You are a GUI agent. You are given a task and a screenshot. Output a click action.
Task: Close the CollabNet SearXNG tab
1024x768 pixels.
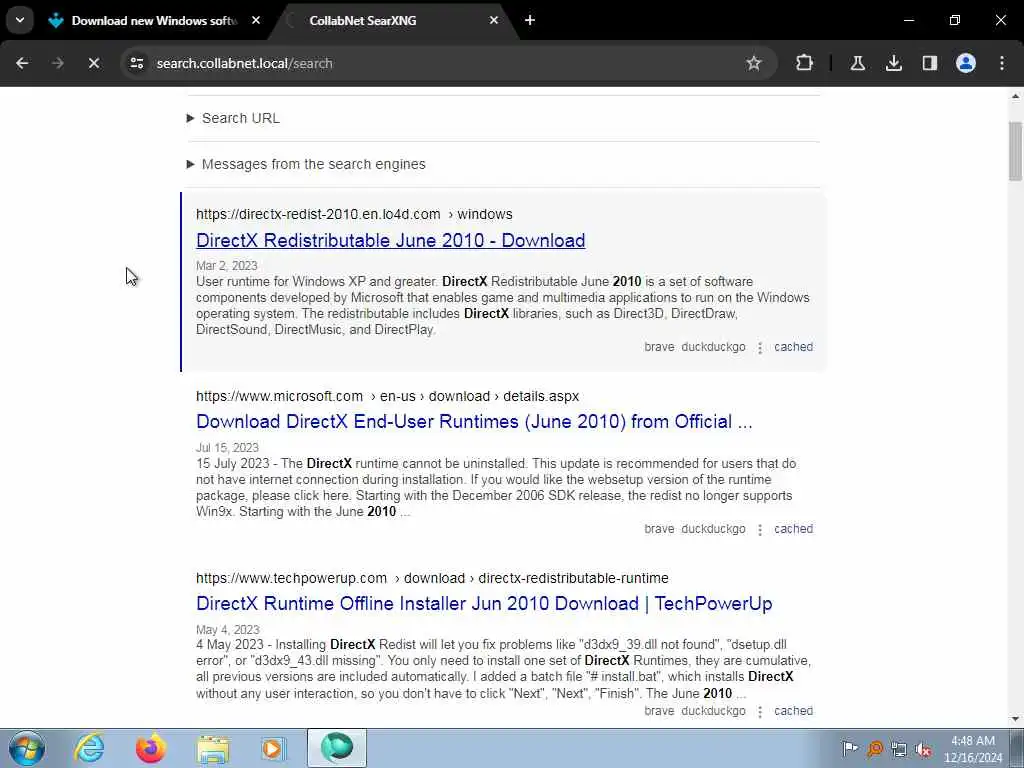coord(494,21)
